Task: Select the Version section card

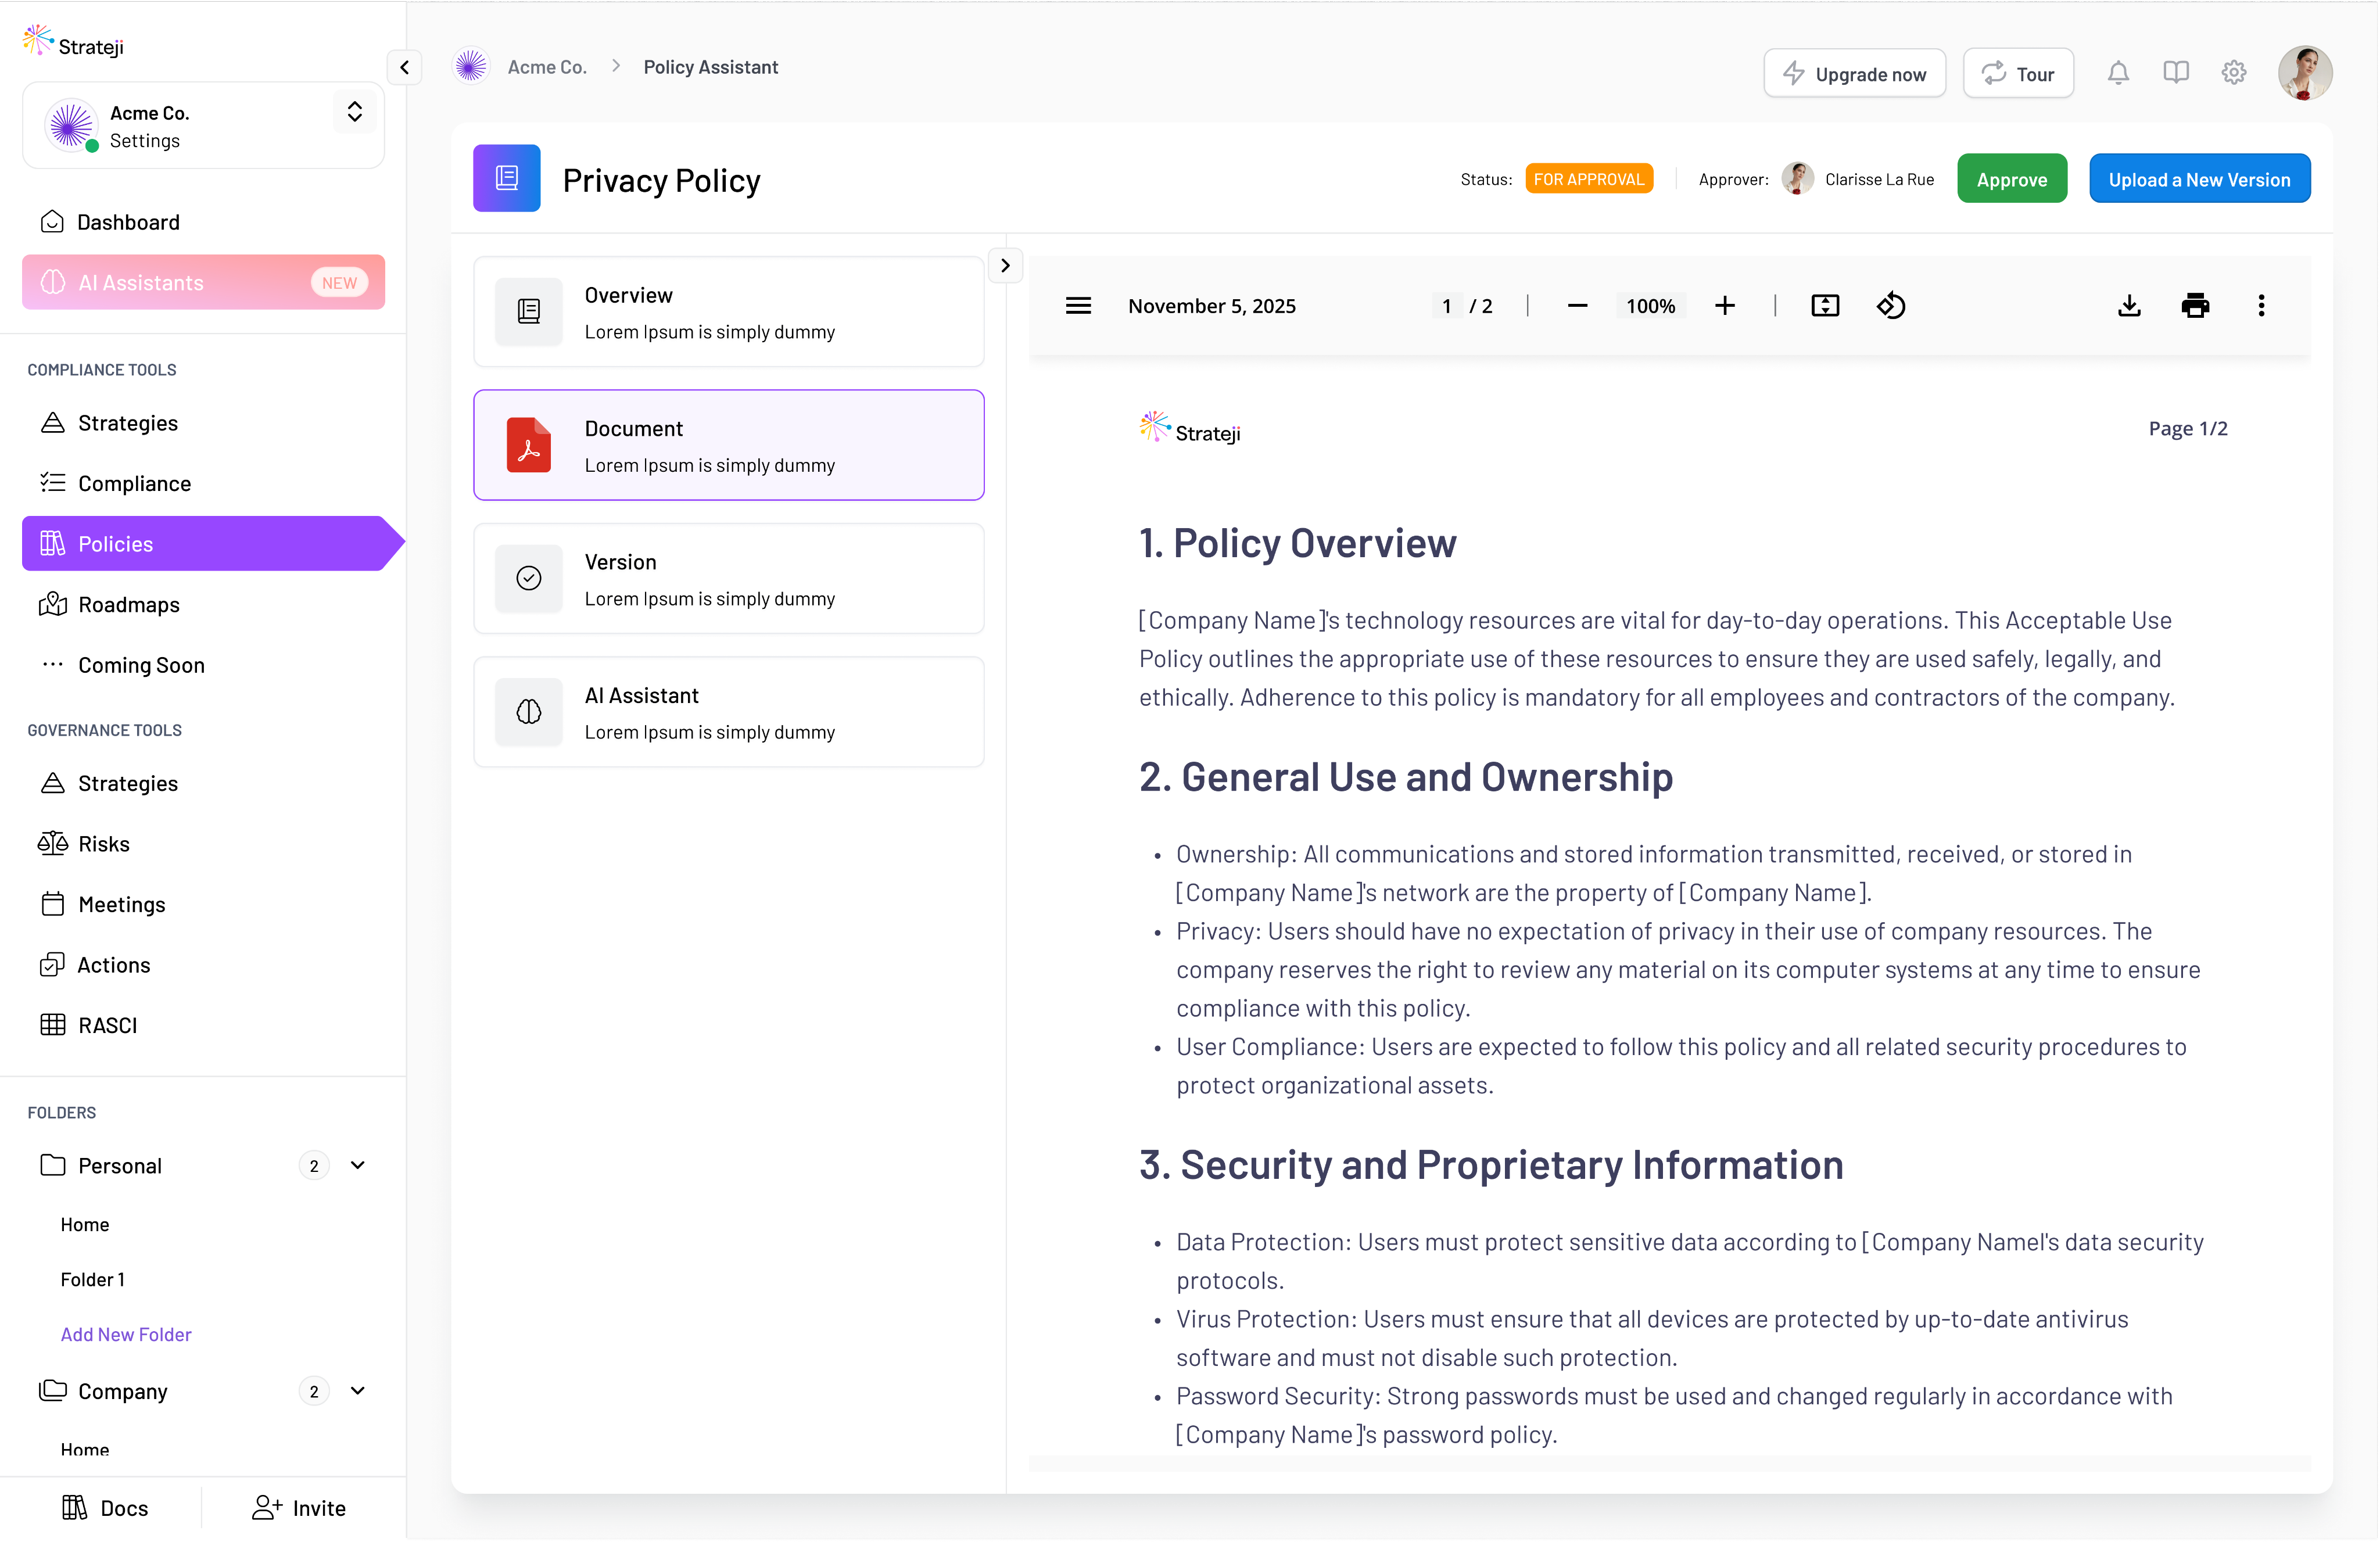Action: click(x=728, y=579)
